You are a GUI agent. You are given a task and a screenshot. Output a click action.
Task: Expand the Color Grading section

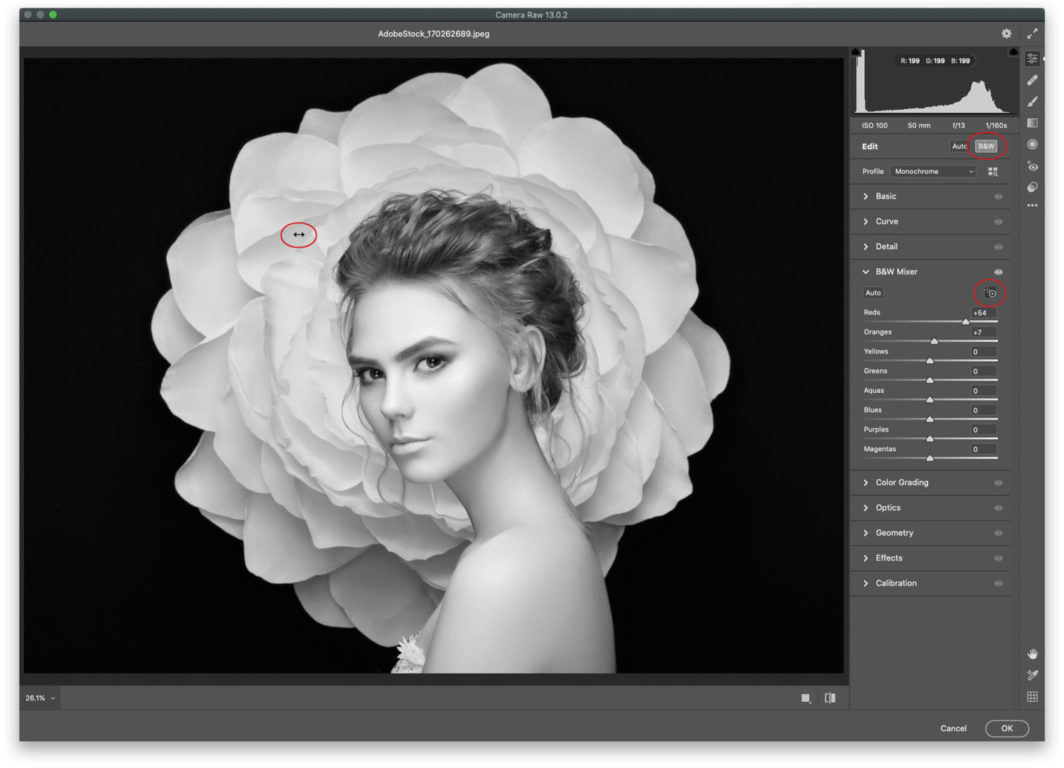[x=900, y=483]
